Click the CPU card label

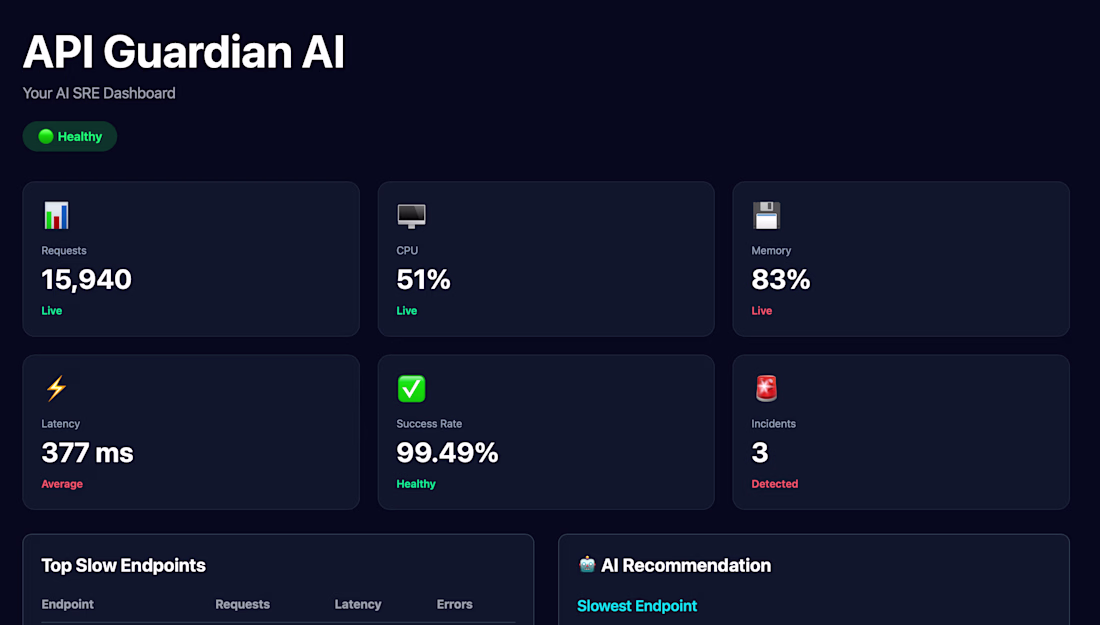[407, 250]
